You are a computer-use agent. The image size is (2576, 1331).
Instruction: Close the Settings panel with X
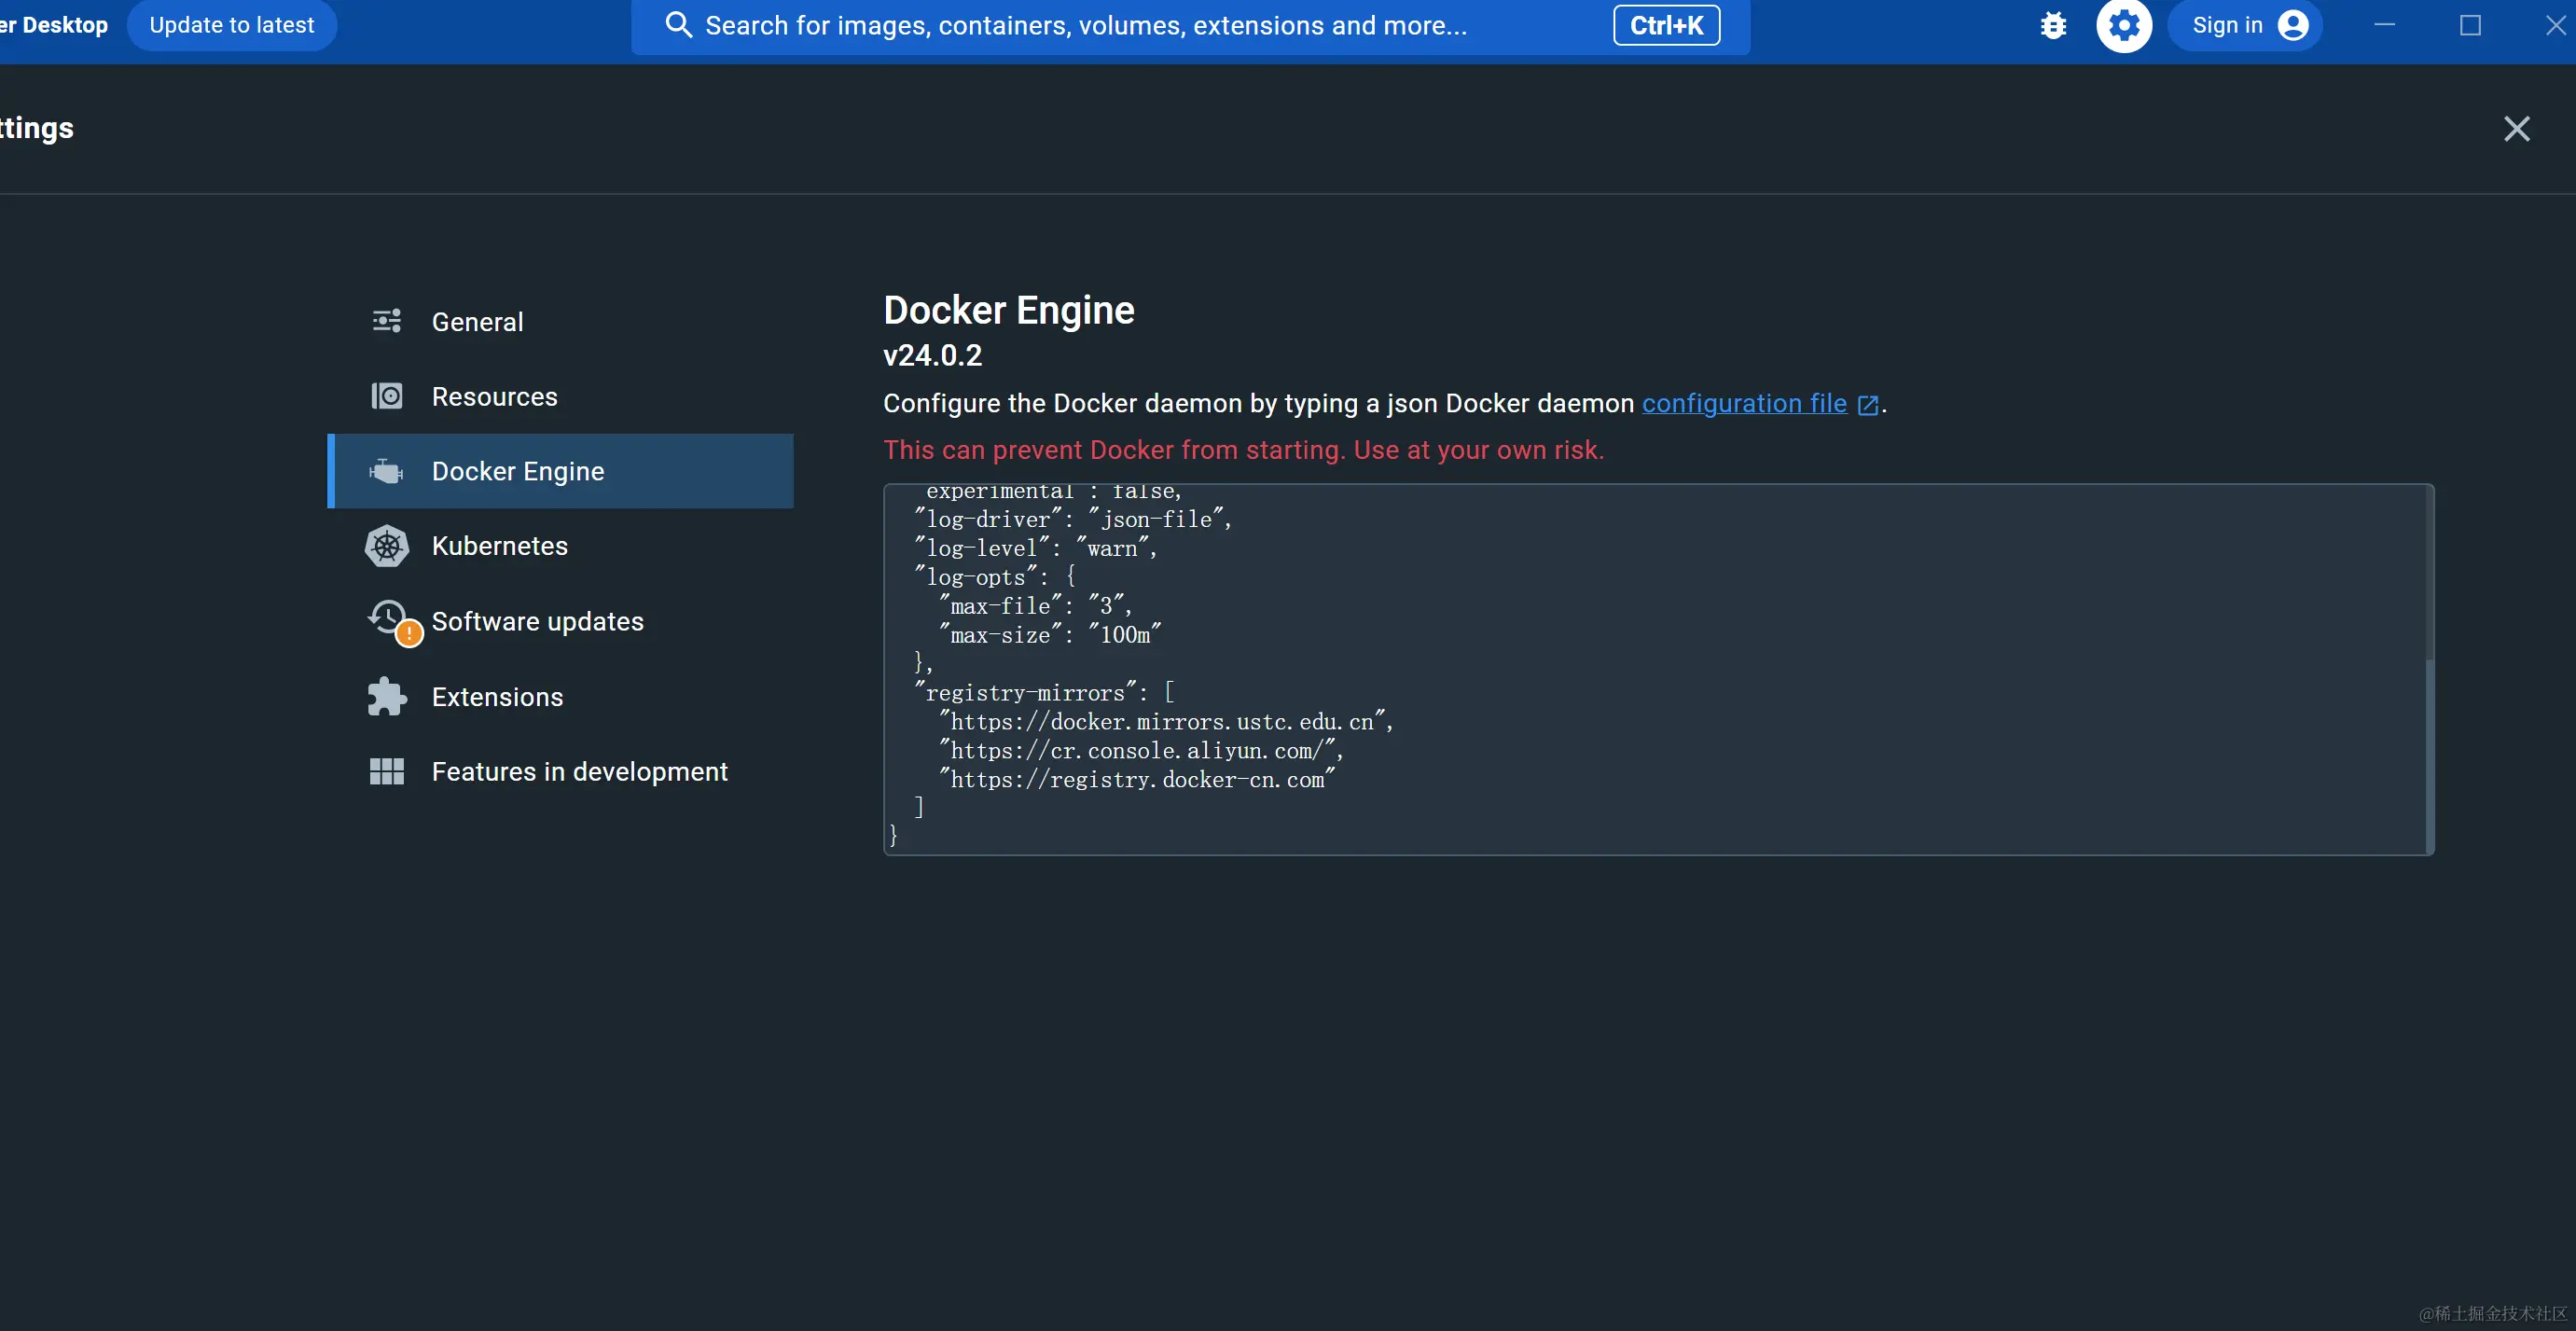coord(2516,128)
